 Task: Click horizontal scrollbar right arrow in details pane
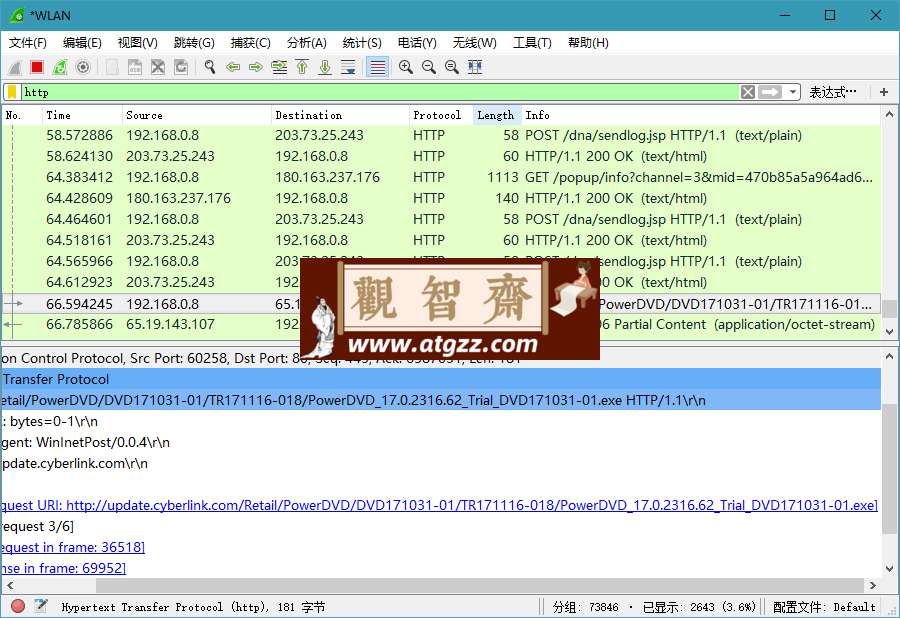tap(872, 586)
